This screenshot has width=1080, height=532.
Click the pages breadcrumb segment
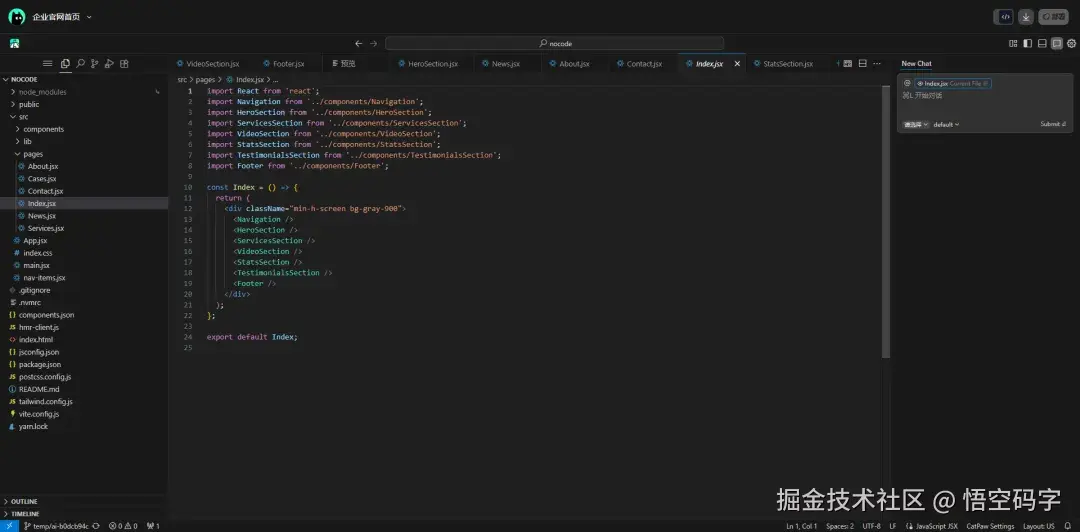pyautogui.click(x=205, y=80)
